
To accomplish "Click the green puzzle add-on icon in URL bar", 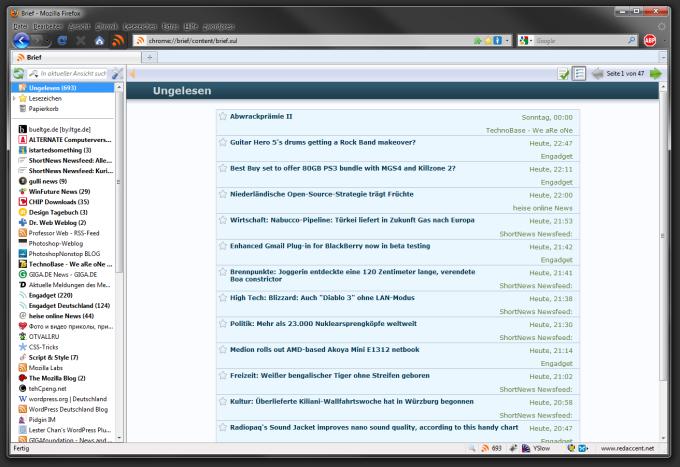I will (x=477, y=41).
